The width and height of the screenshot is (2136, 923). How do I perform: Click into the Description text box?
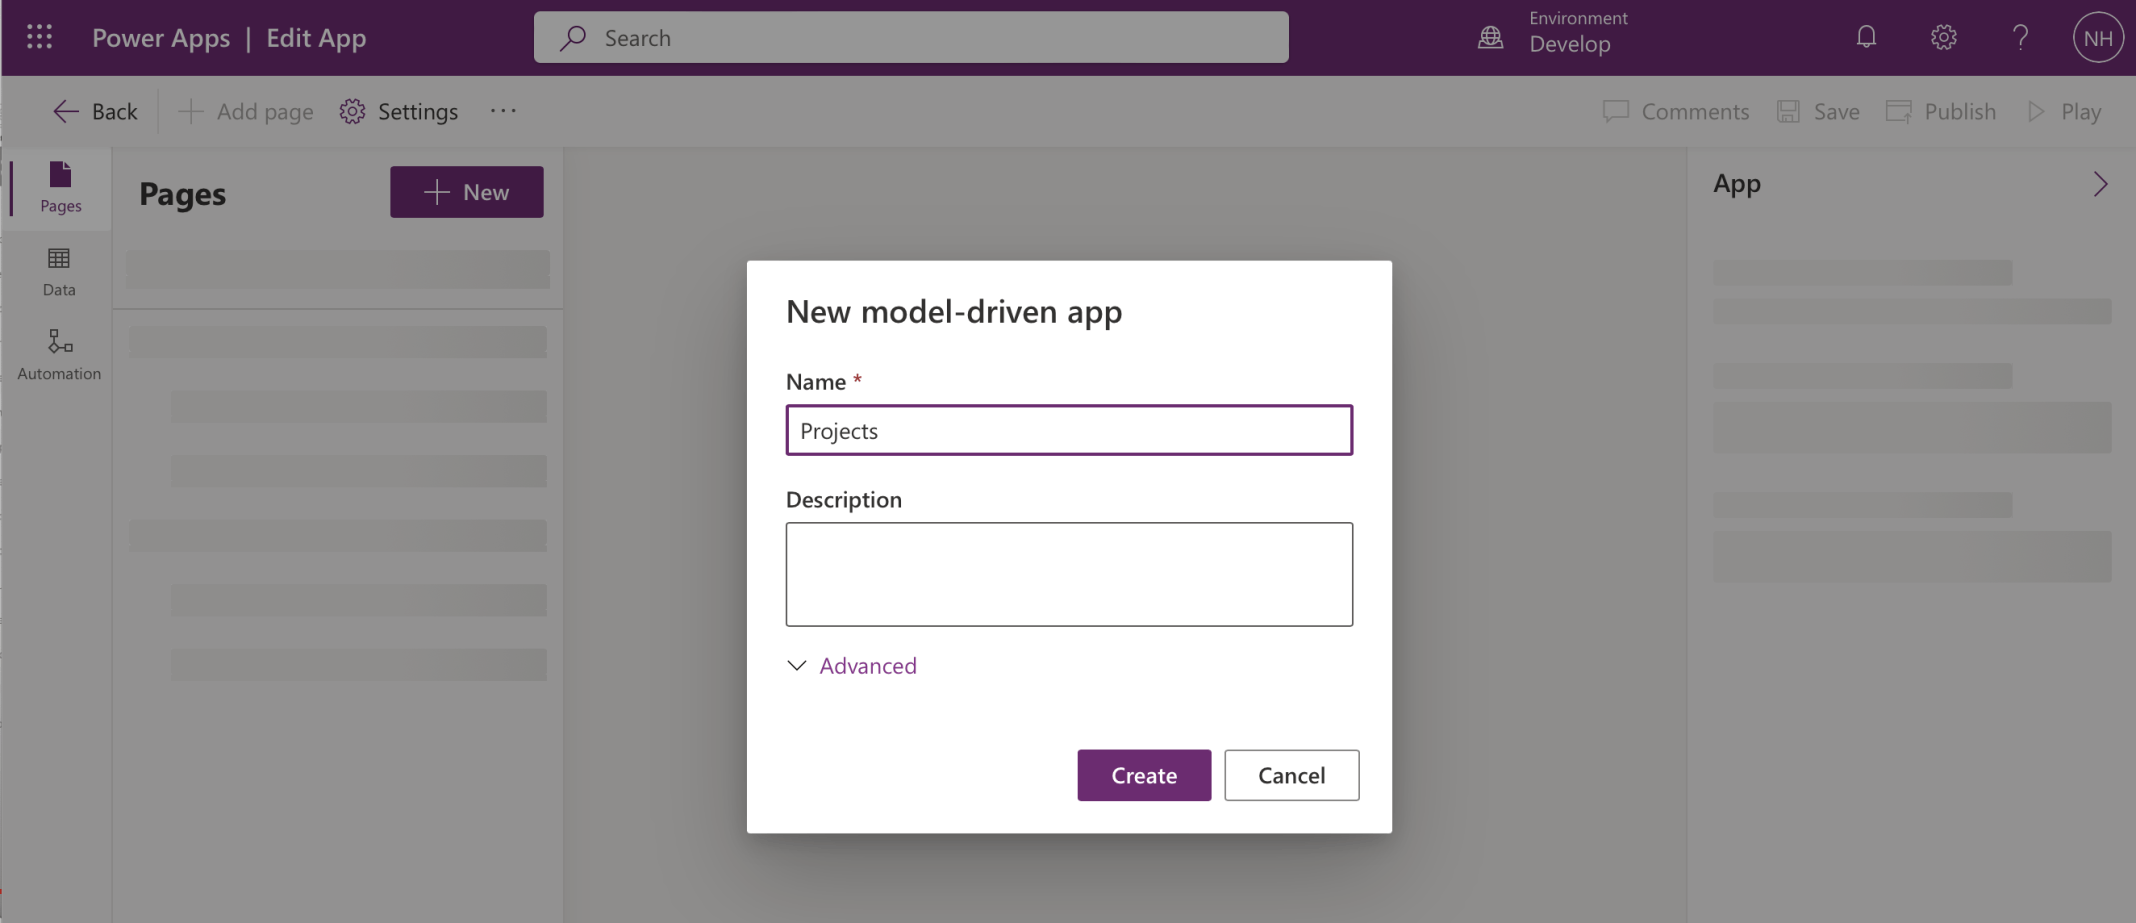click(1069, 574)
